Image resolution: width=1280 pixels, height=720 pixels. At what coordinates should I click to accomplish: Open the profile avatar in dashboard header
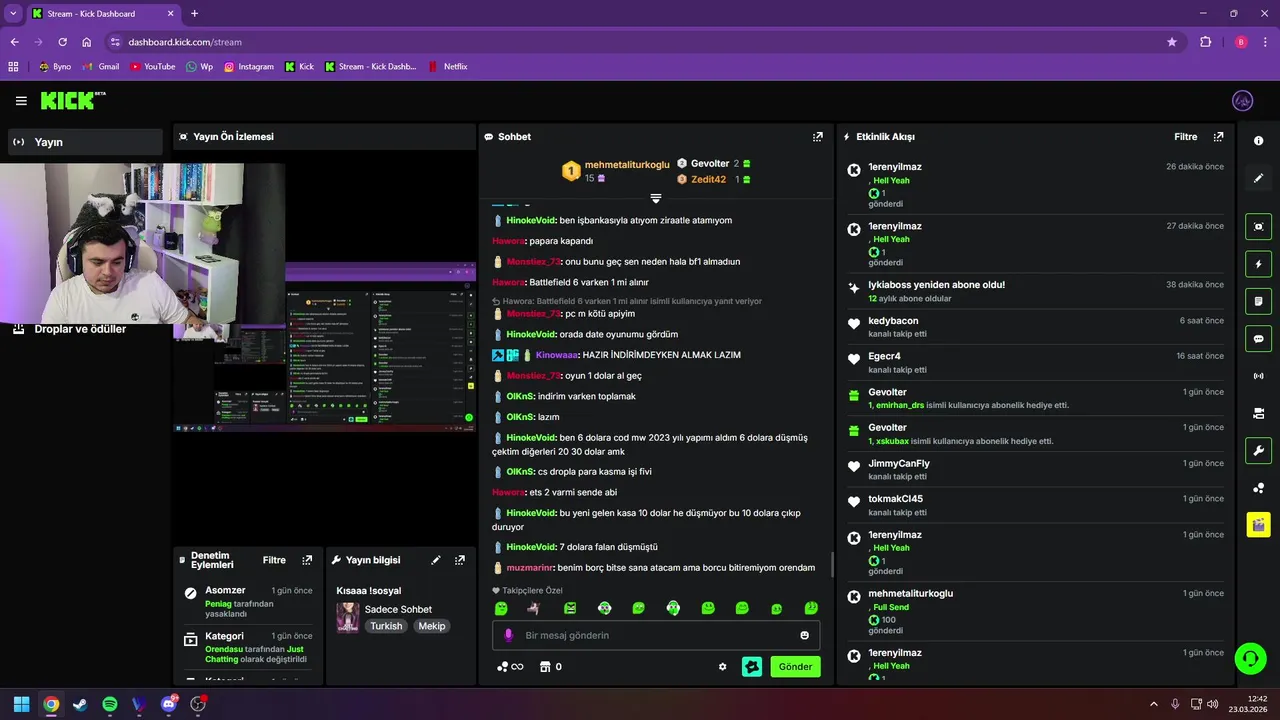tap(1243, 101)
